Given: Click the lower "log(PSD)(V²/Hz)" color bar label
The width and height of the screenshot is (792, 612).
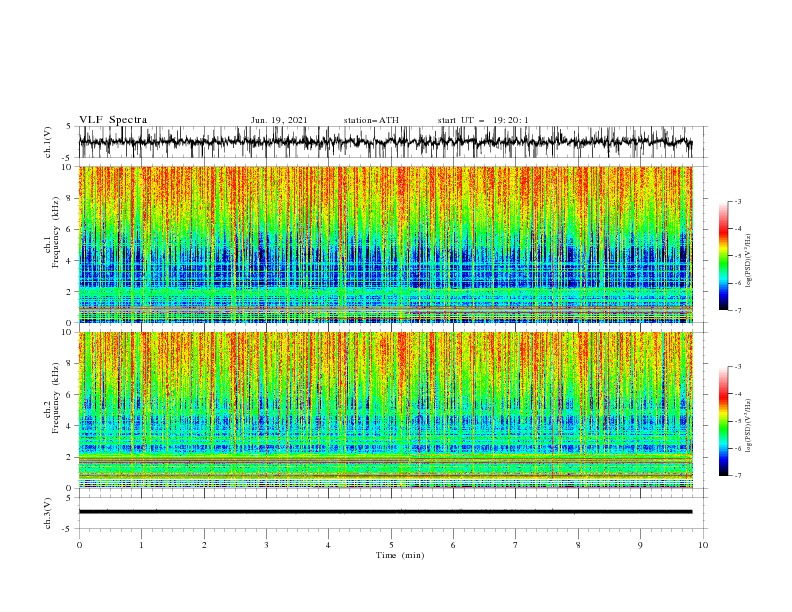Looking at the screenshot, I should tap(748, 426).
